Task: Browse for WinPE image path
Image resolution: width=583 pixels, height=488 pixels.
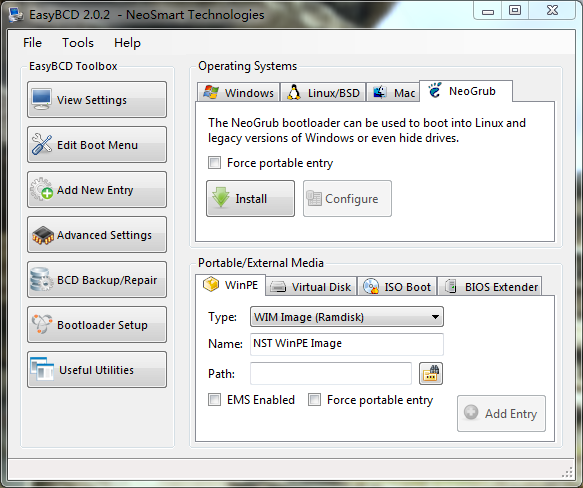Action: pos(431,373)
